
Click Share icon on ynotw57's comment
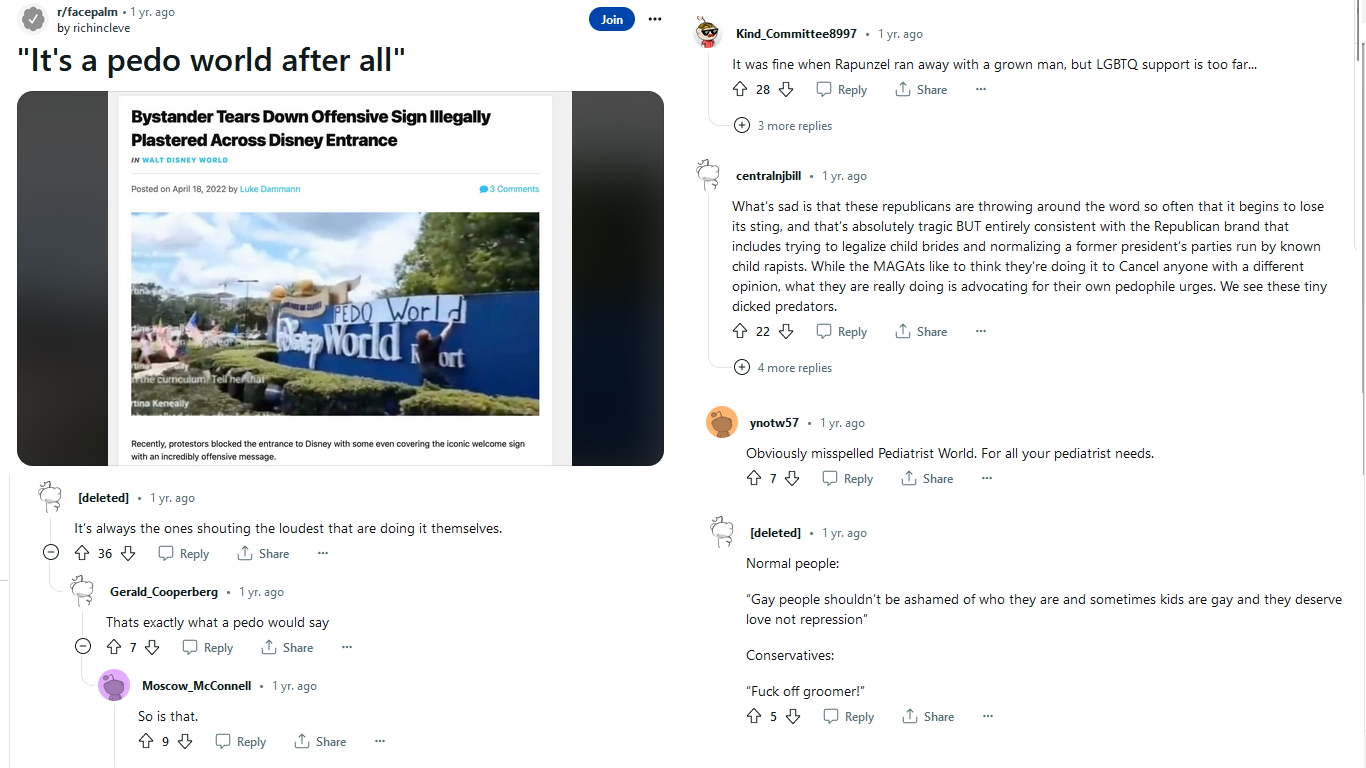pos(909,479)
